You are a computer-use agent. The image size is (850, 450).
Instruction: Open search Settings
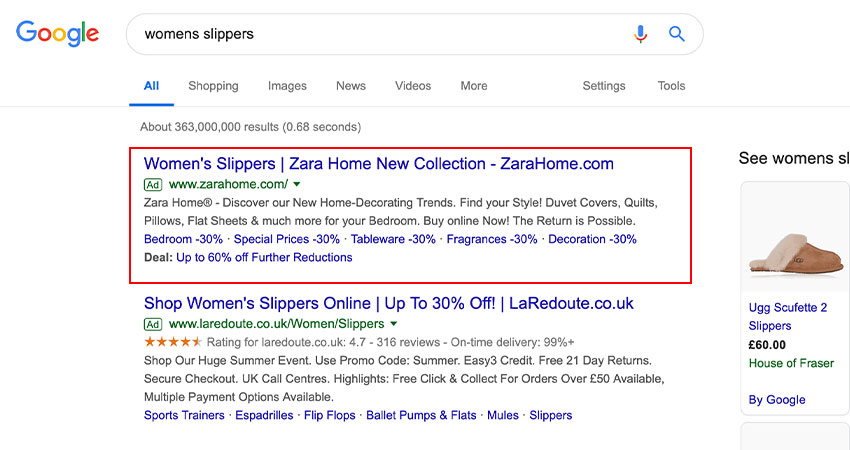[604, 86]
